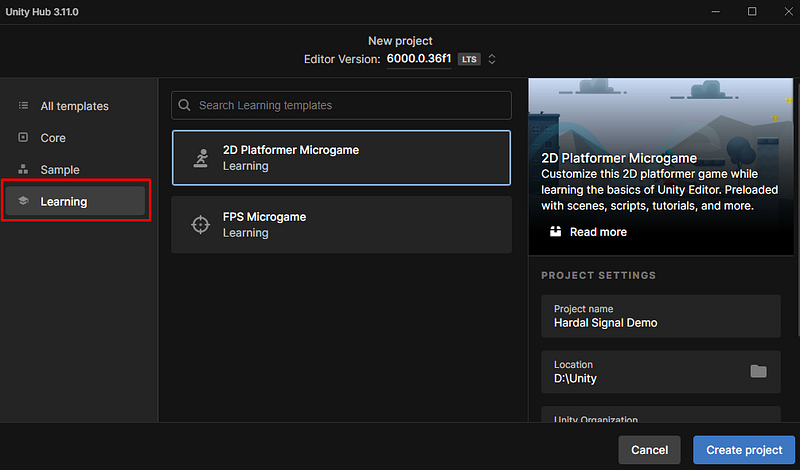Select the Learning templates category
Viewport: 800px width, 470px height.
pyautogui.click(x=76, y=201)
